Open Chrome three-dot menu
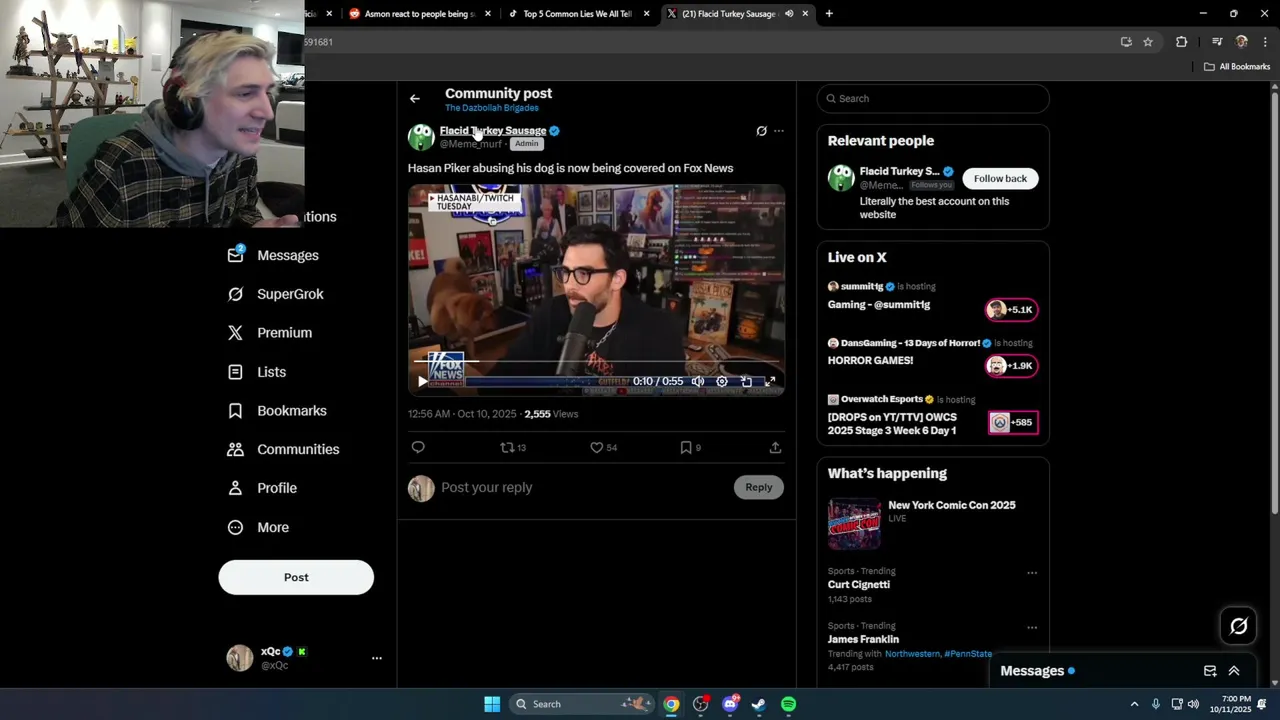This screenshot has width=1280, height=720. click(1265, 42)
